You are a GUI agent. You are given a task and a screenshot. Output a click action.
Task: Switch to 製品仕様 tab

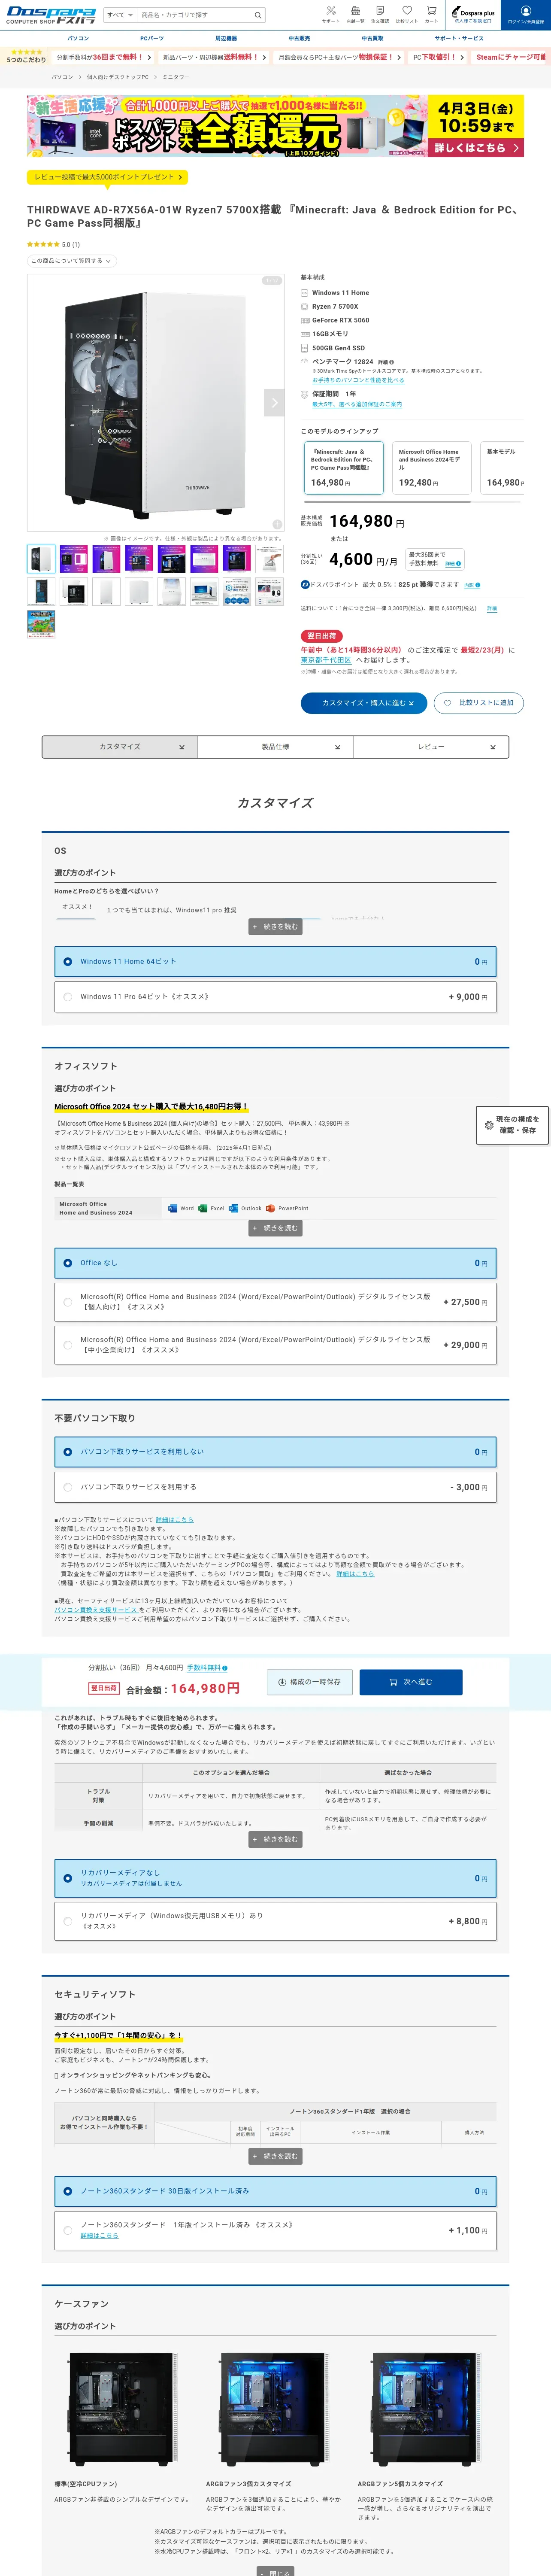(275, 747)
